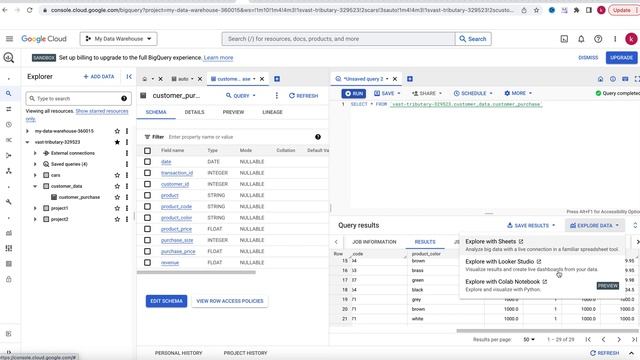Collapse the Explorer panel
Viewport: 640px width, 360px height.
(129, 76)
